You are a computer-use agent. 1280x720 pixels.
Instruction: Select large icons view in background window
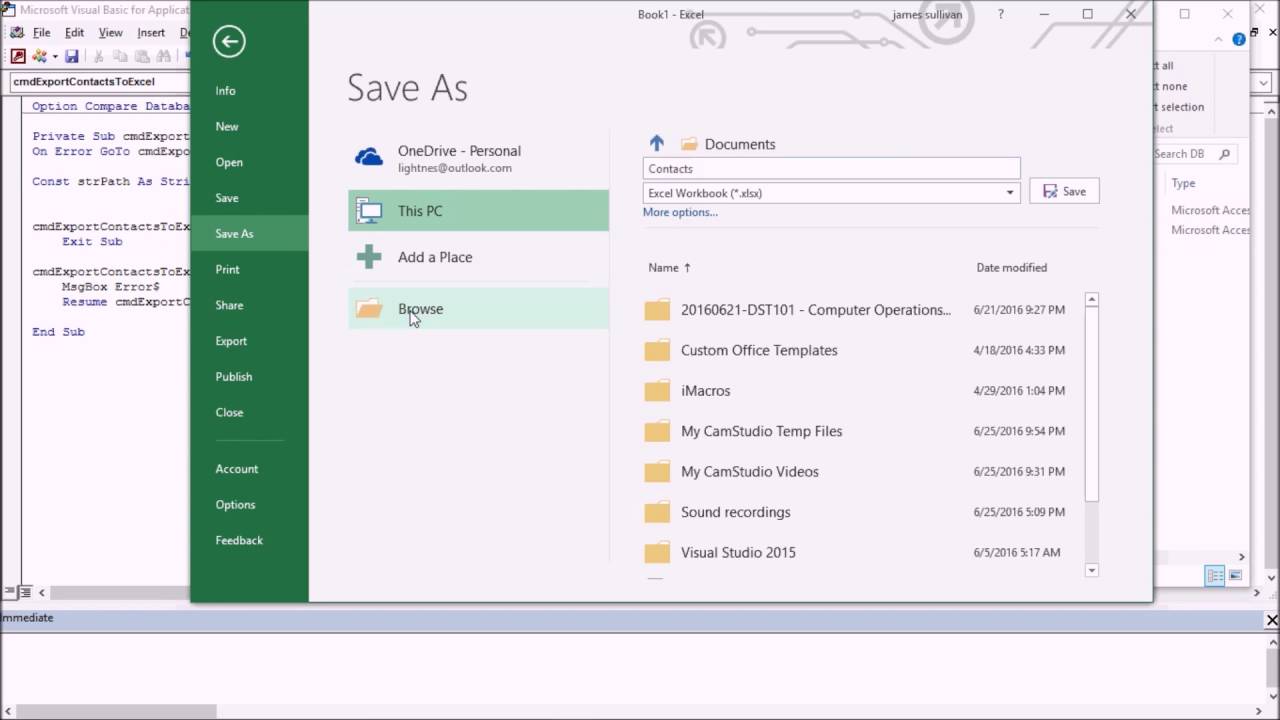tap(1236, 576)
